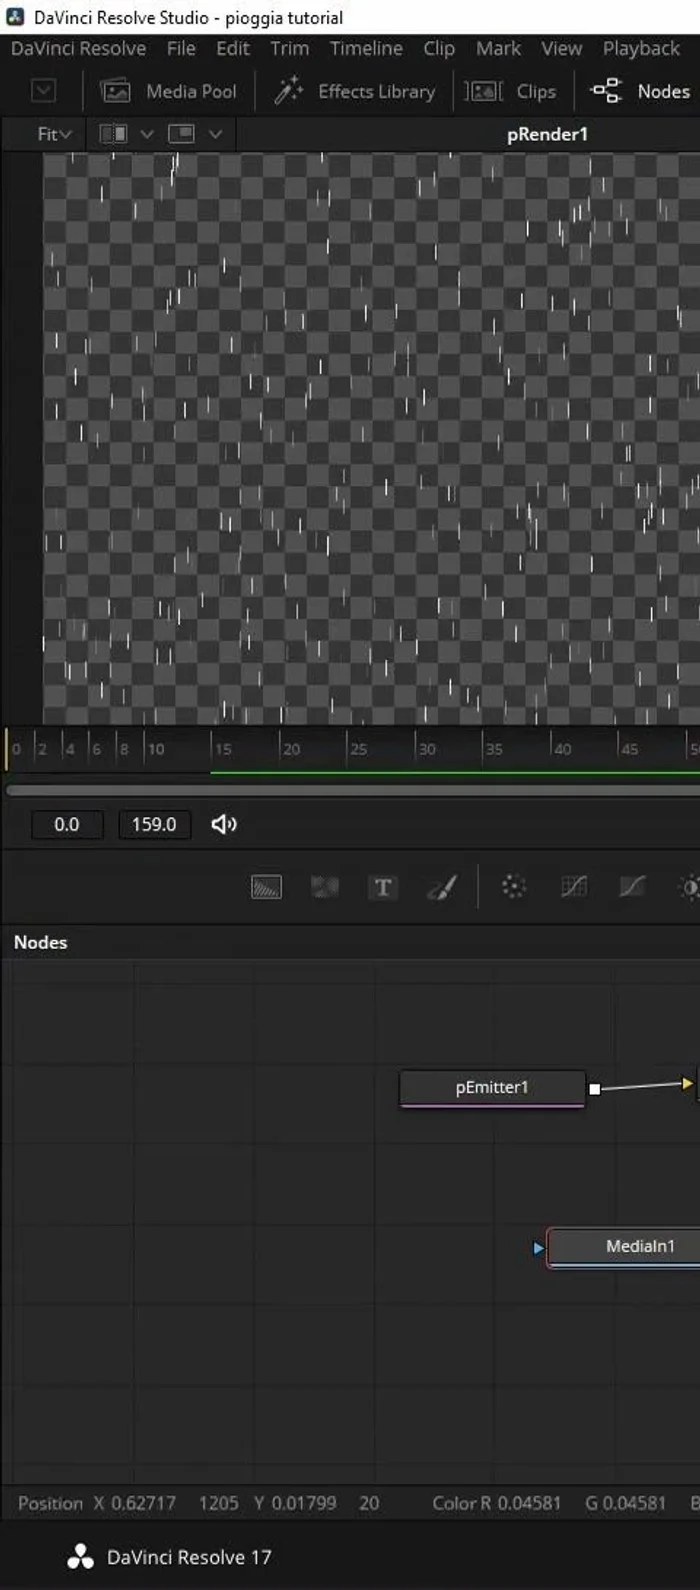Mute audio with the speaker icon
700x1590 pixels.
point(224,824)
